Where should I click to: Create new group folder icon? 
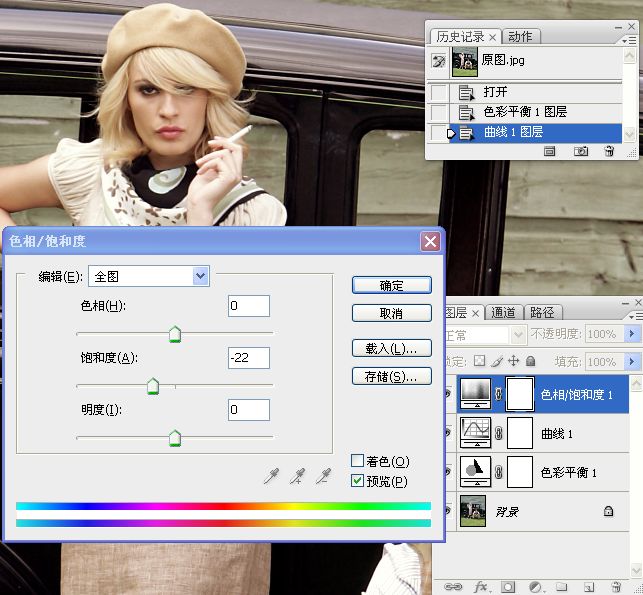tap(561, 587)
